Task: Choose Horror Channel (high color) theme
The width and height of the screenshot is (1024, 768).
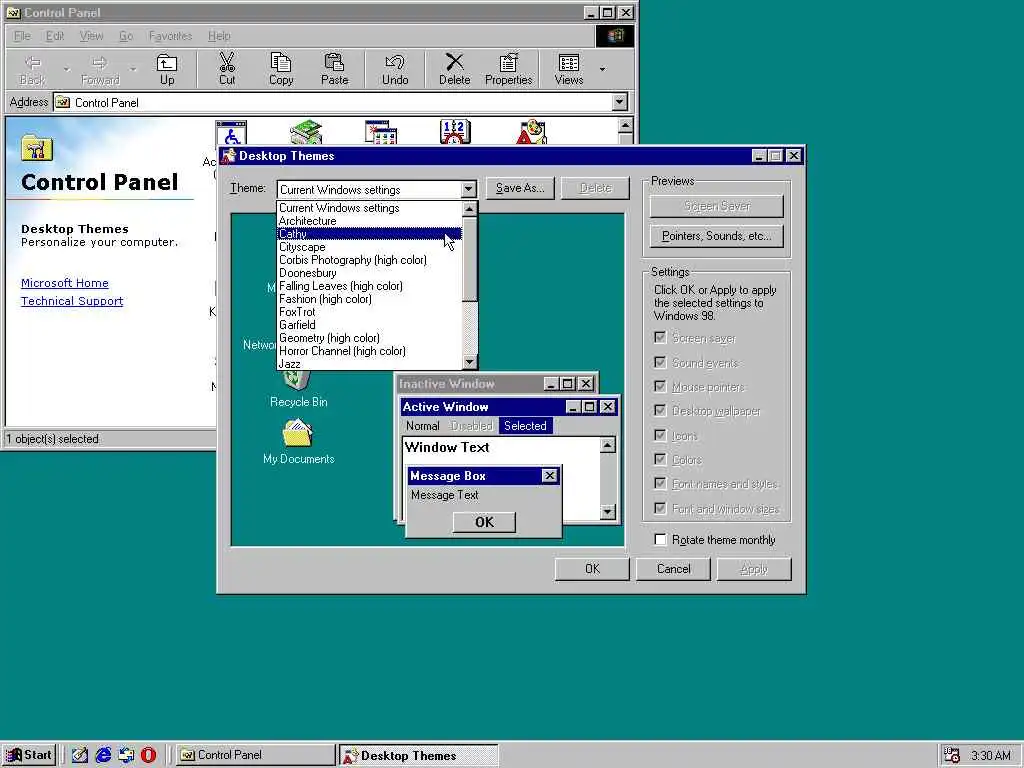Action: [x=369, y=351]
